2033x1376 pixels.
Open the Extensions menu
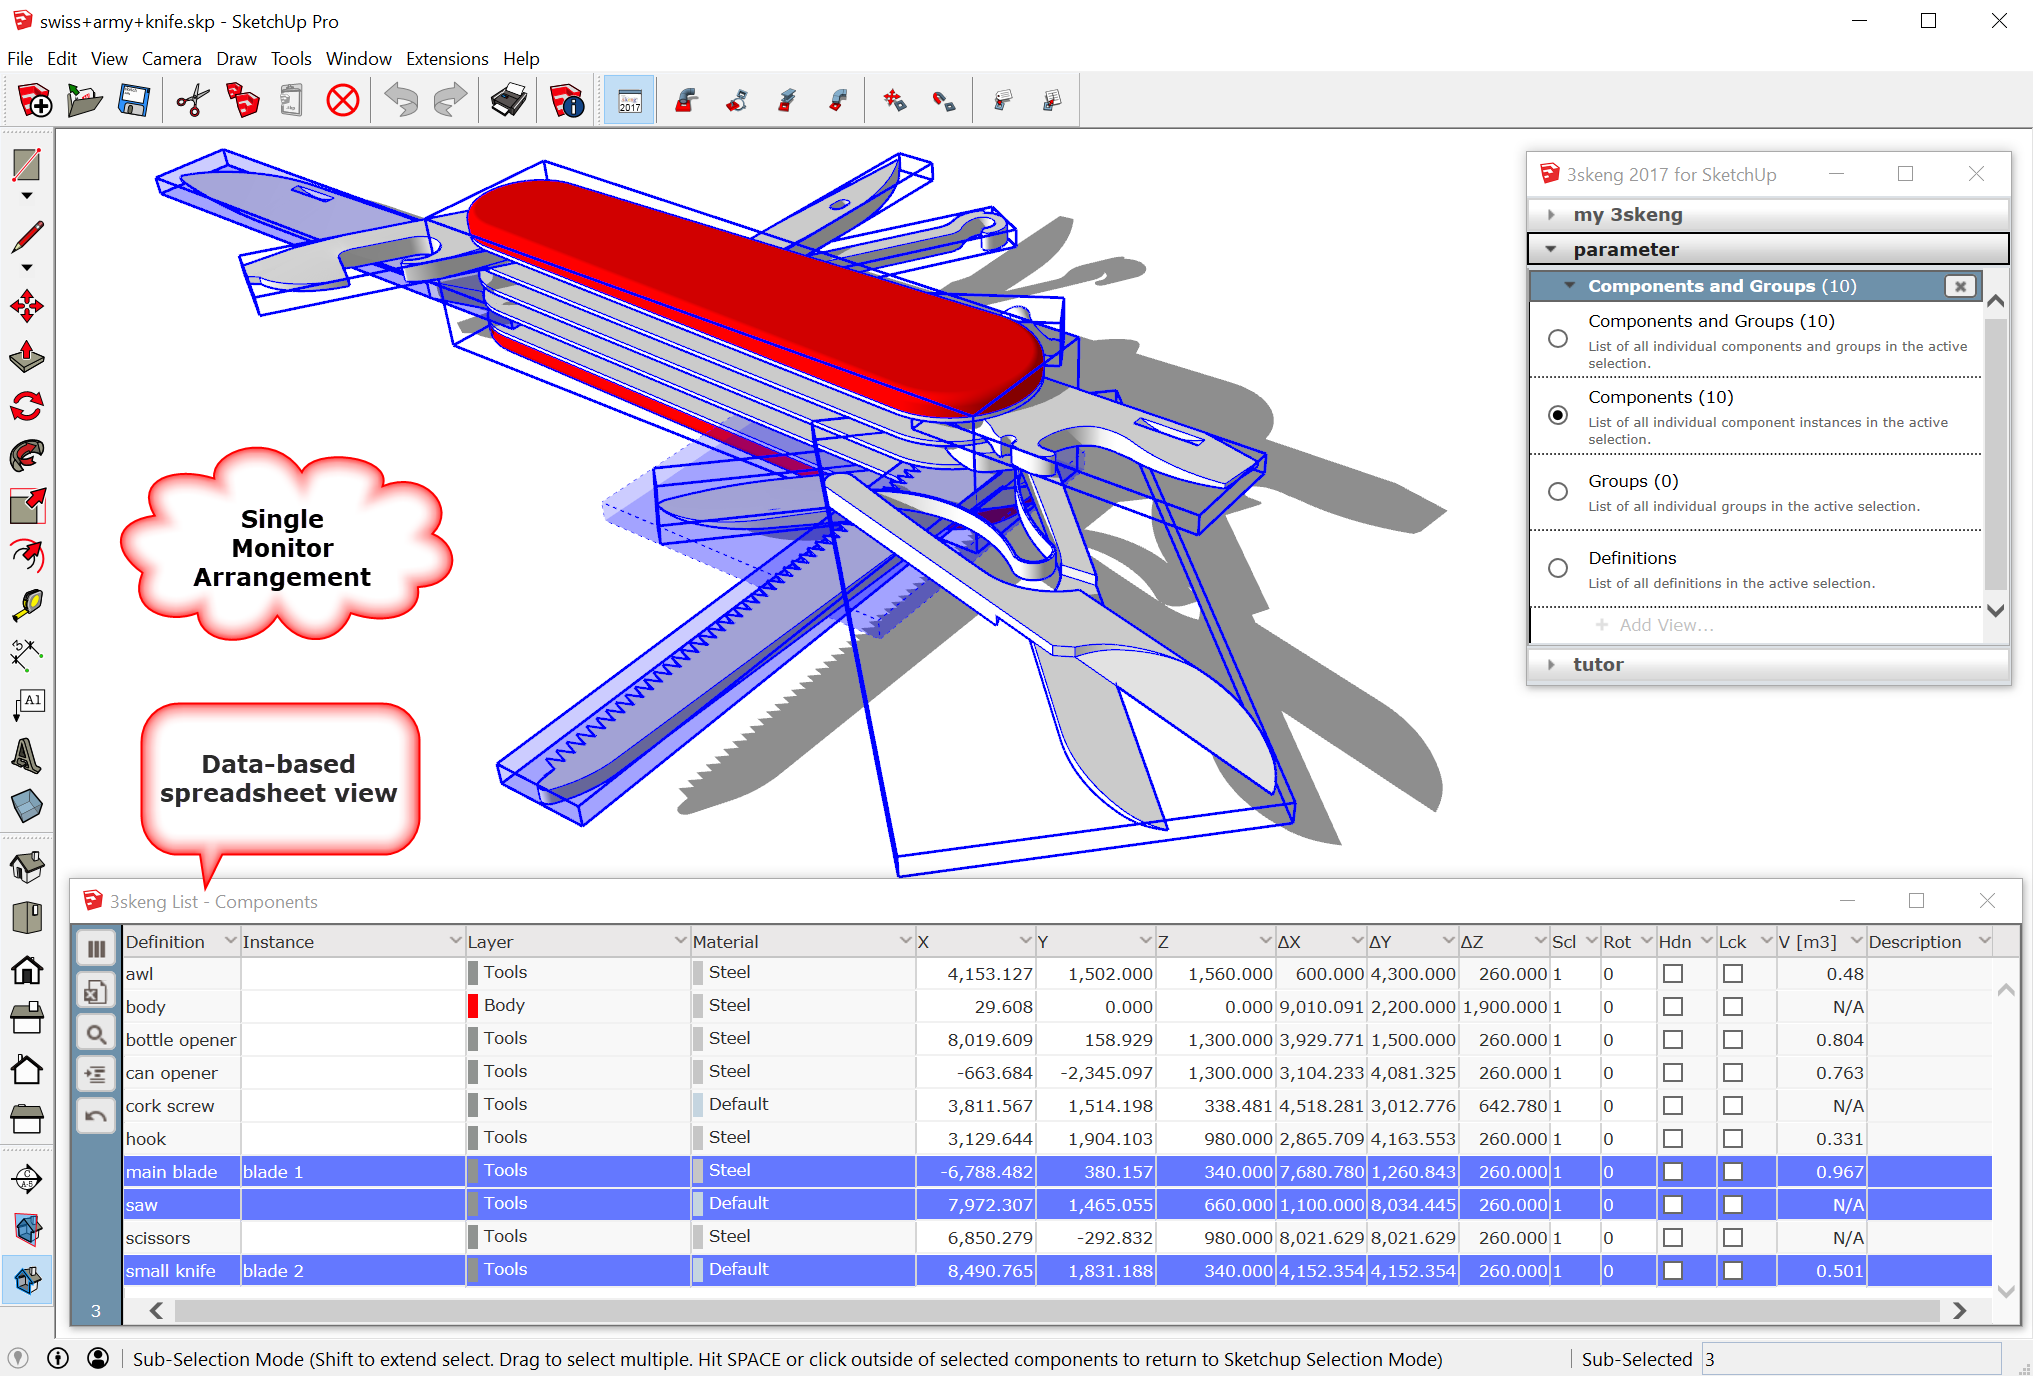[x=446, y=59]
